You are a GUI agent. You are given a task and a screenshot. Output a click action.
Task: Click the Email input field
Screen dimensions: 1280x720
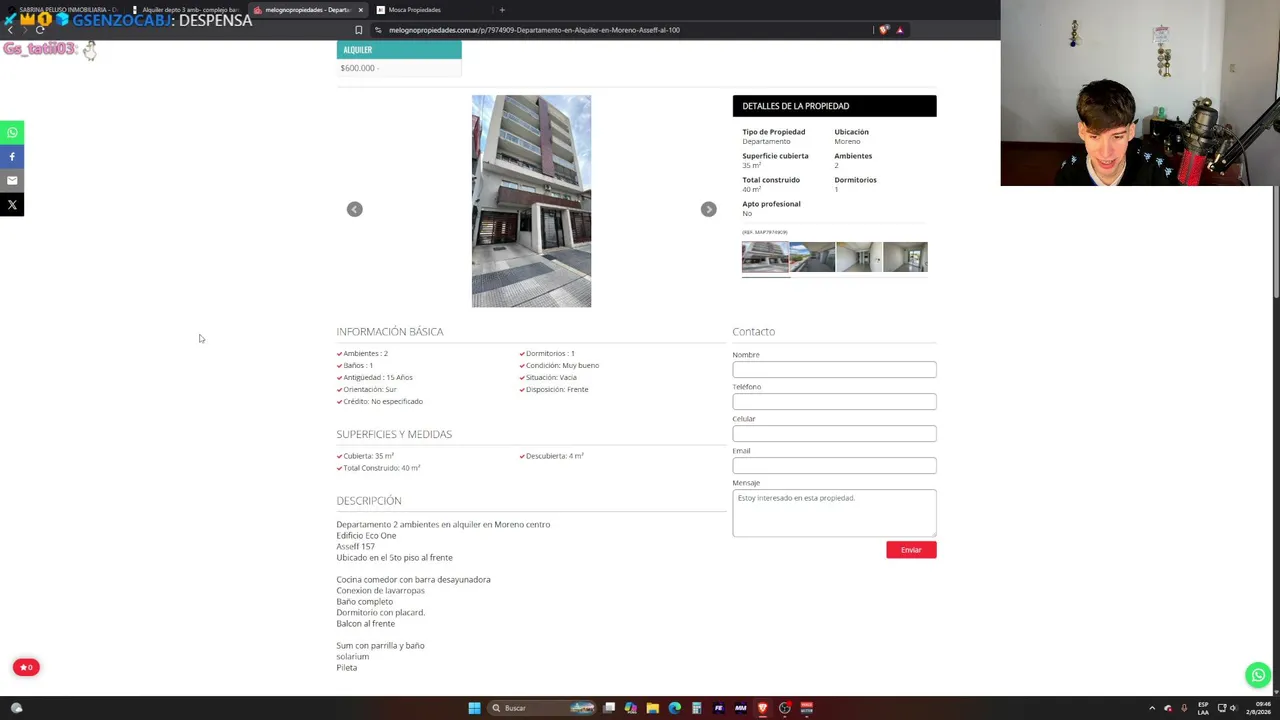[834, 466]
